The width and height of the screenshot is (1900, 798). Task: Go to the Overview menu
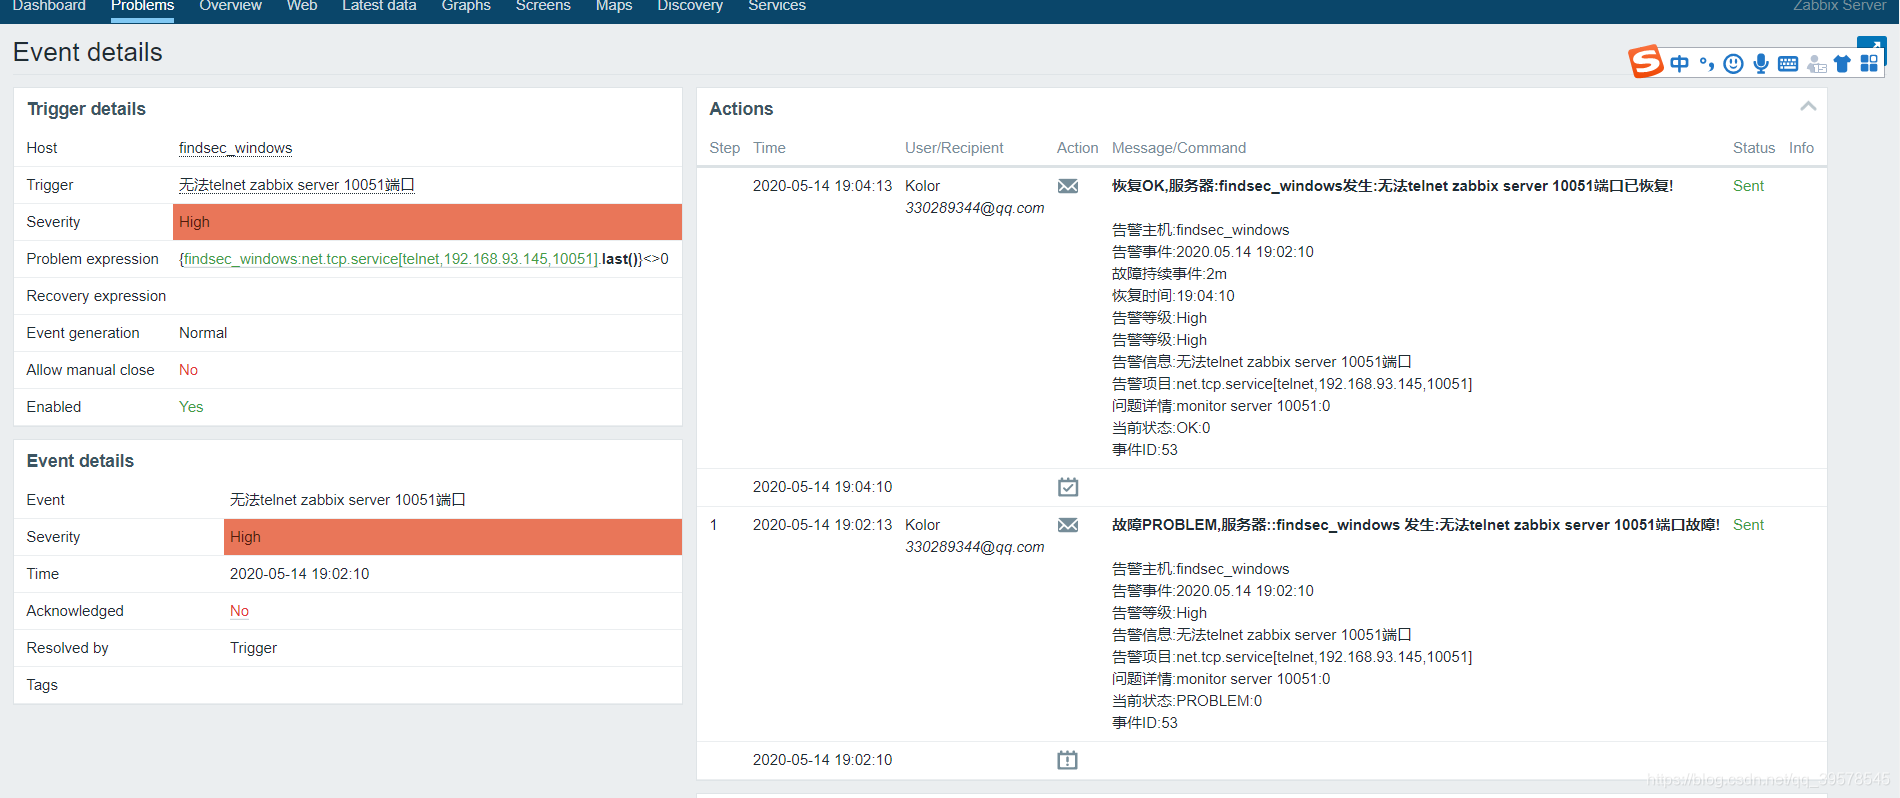(x=230, y=6)
